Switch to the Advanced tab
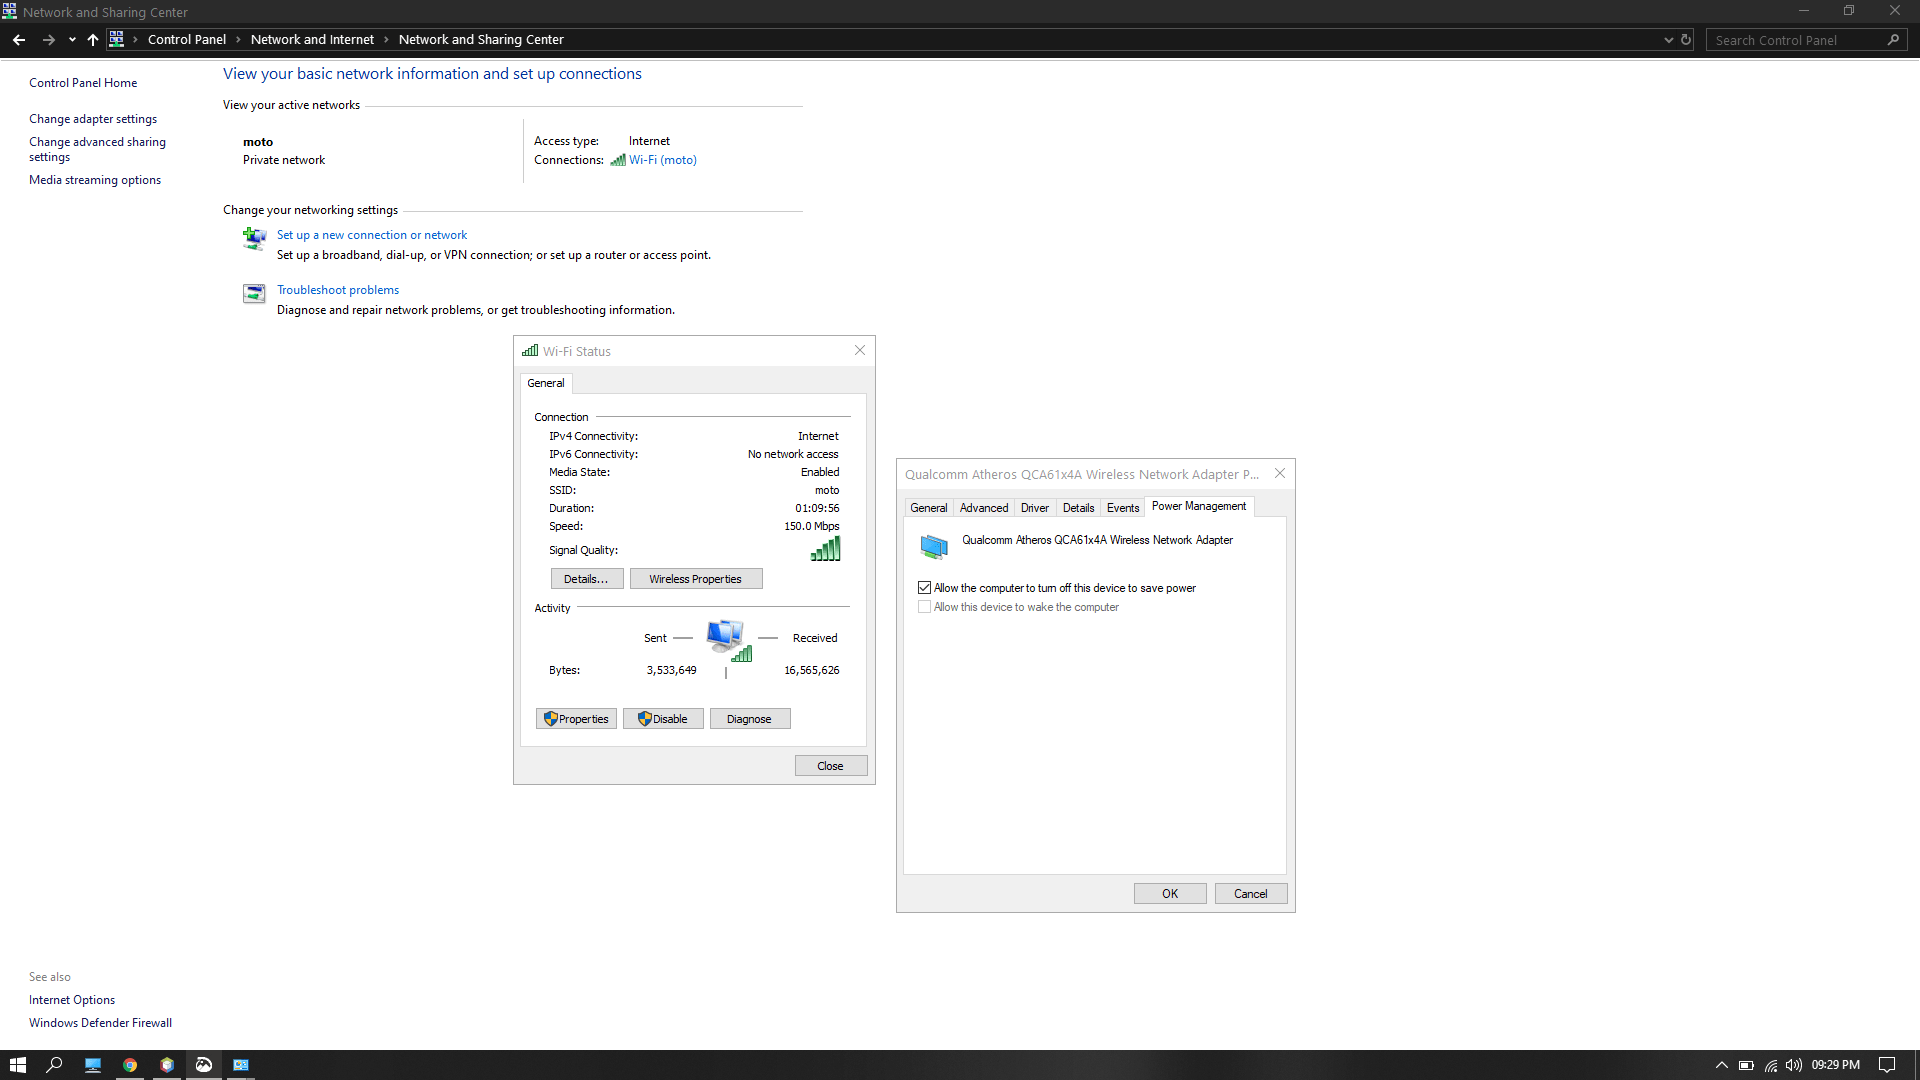 (983, 508)
